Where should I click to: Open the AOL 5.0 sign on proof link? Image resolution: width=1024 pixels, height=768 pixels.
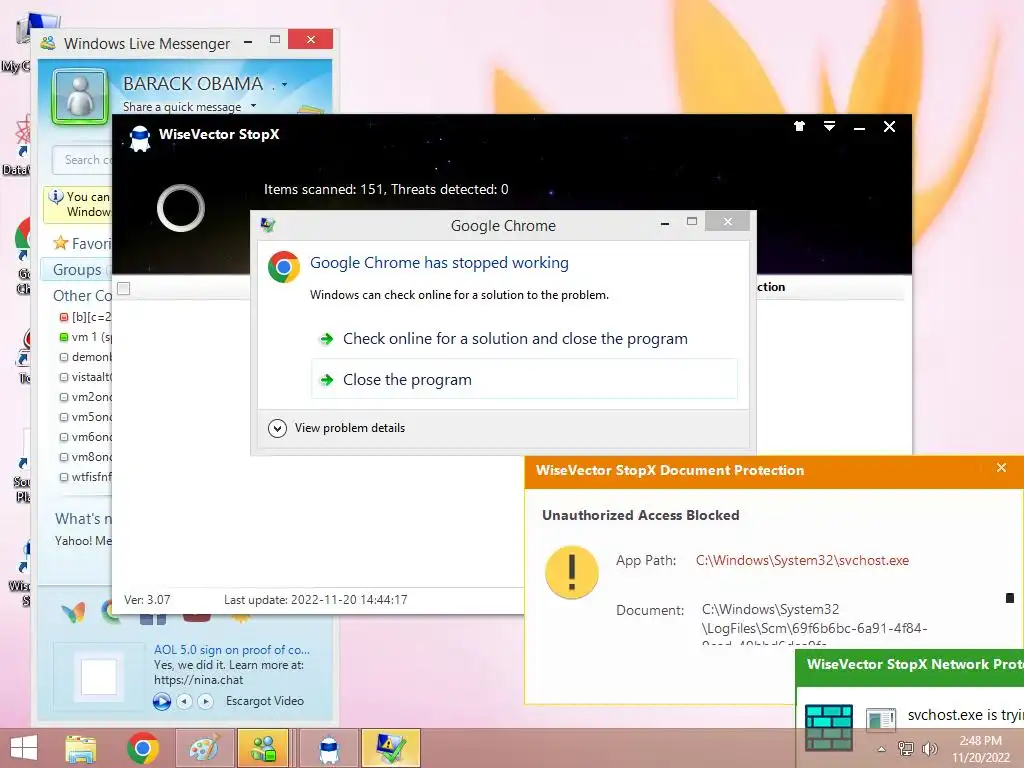tap(232, 650)
